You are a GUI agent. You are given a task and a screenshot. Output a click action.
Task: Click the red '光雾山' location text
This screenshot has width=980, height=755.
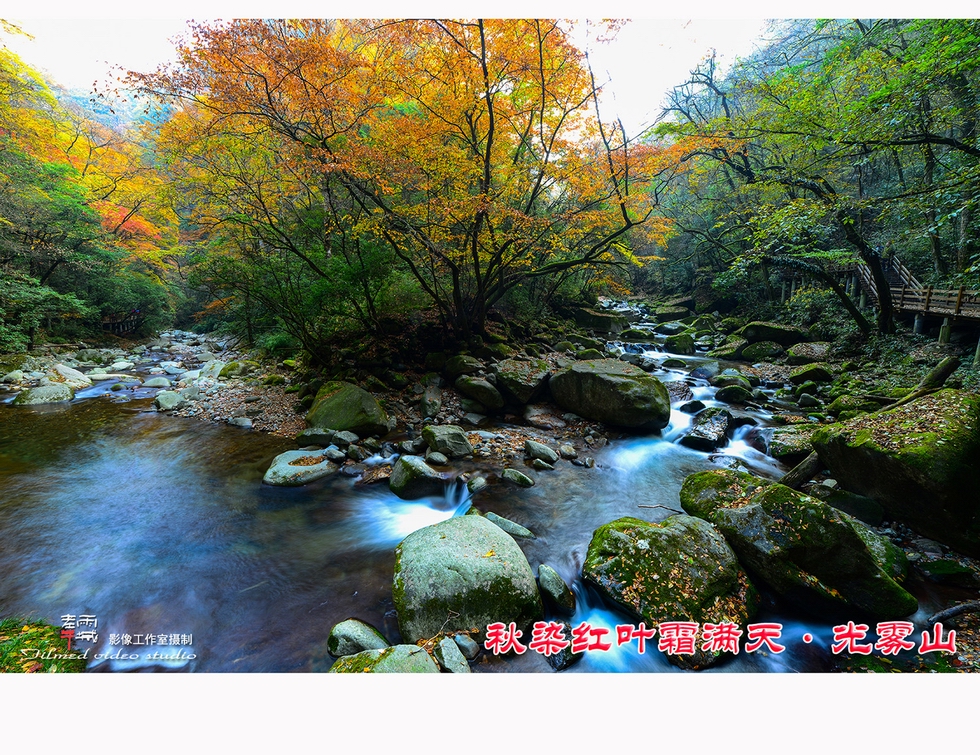(x=893, y=638)
